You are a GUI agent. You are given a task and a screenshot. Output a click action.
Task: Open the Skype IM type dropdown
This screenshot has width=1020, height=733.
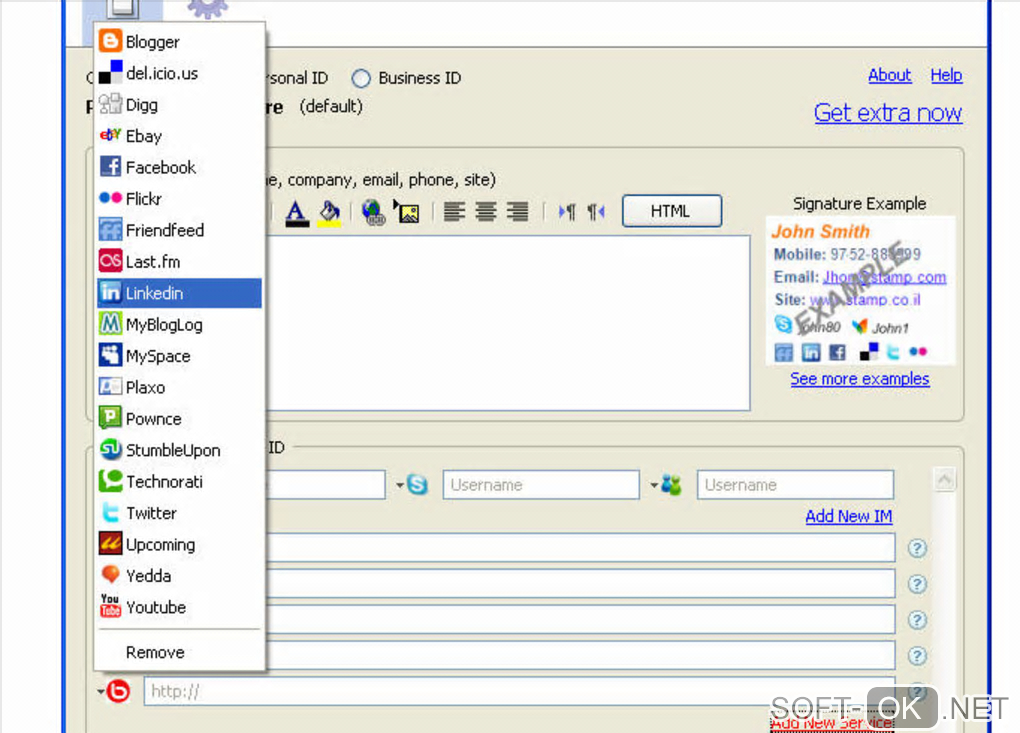click(401, 485)
